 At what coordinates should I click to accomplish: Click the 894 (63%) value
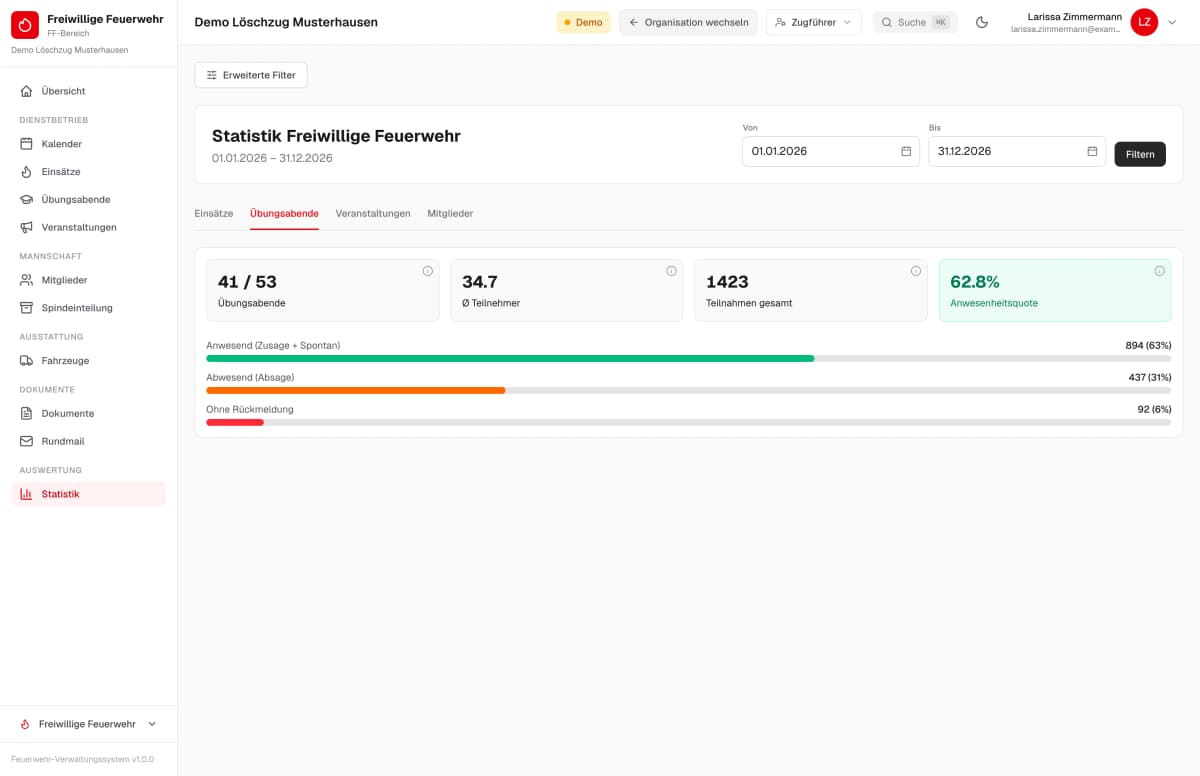point(1148,345)
